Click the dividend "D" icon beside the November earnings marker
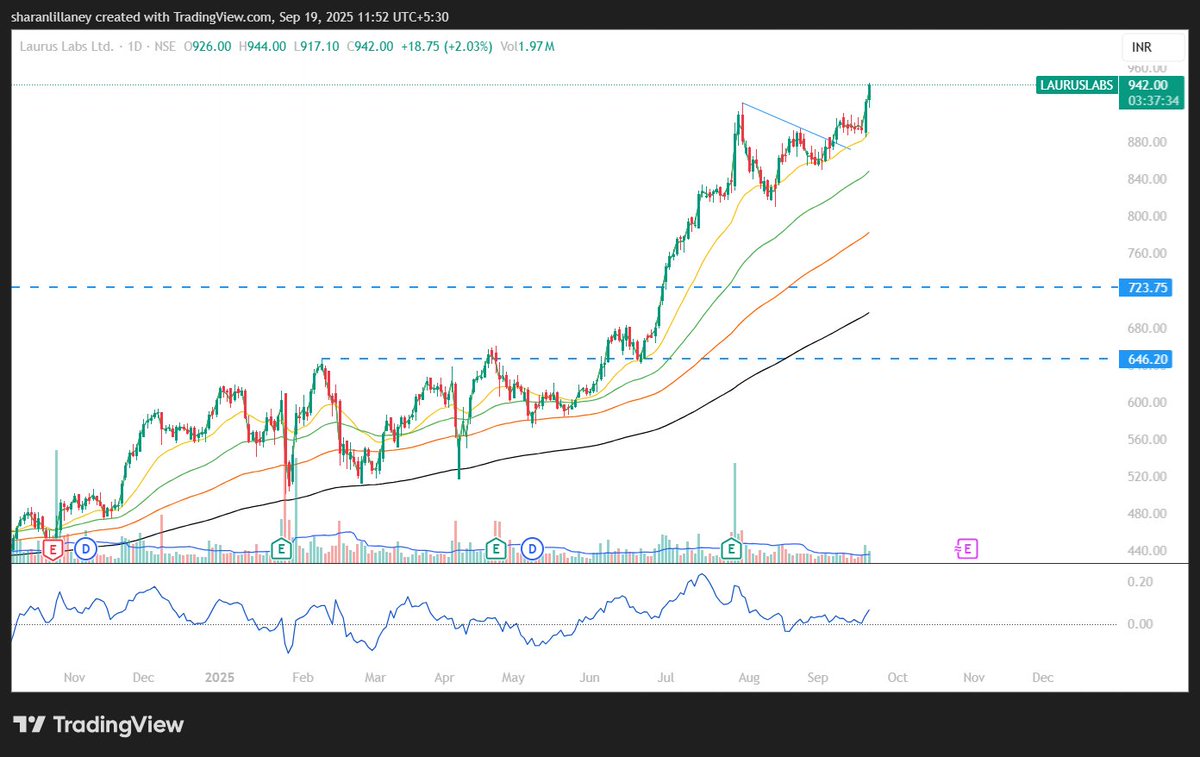This screenshot has height=757, width=1200. [87, 549]
